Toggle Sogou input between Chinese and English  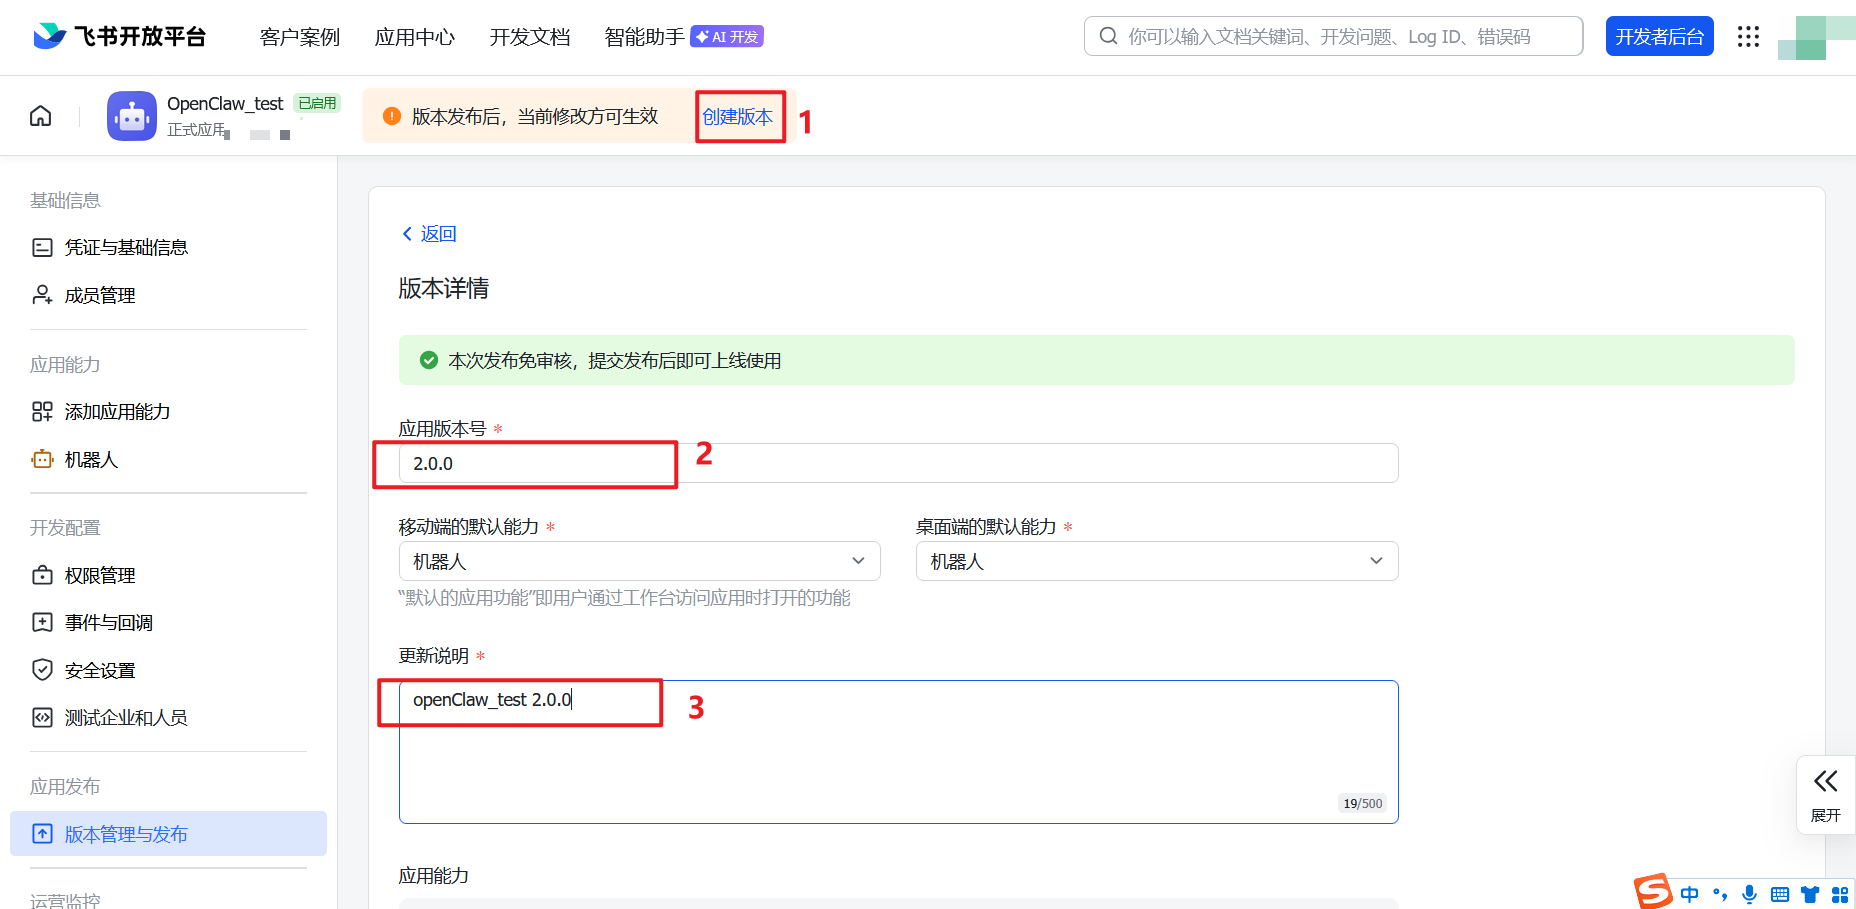coord(1689,893)
